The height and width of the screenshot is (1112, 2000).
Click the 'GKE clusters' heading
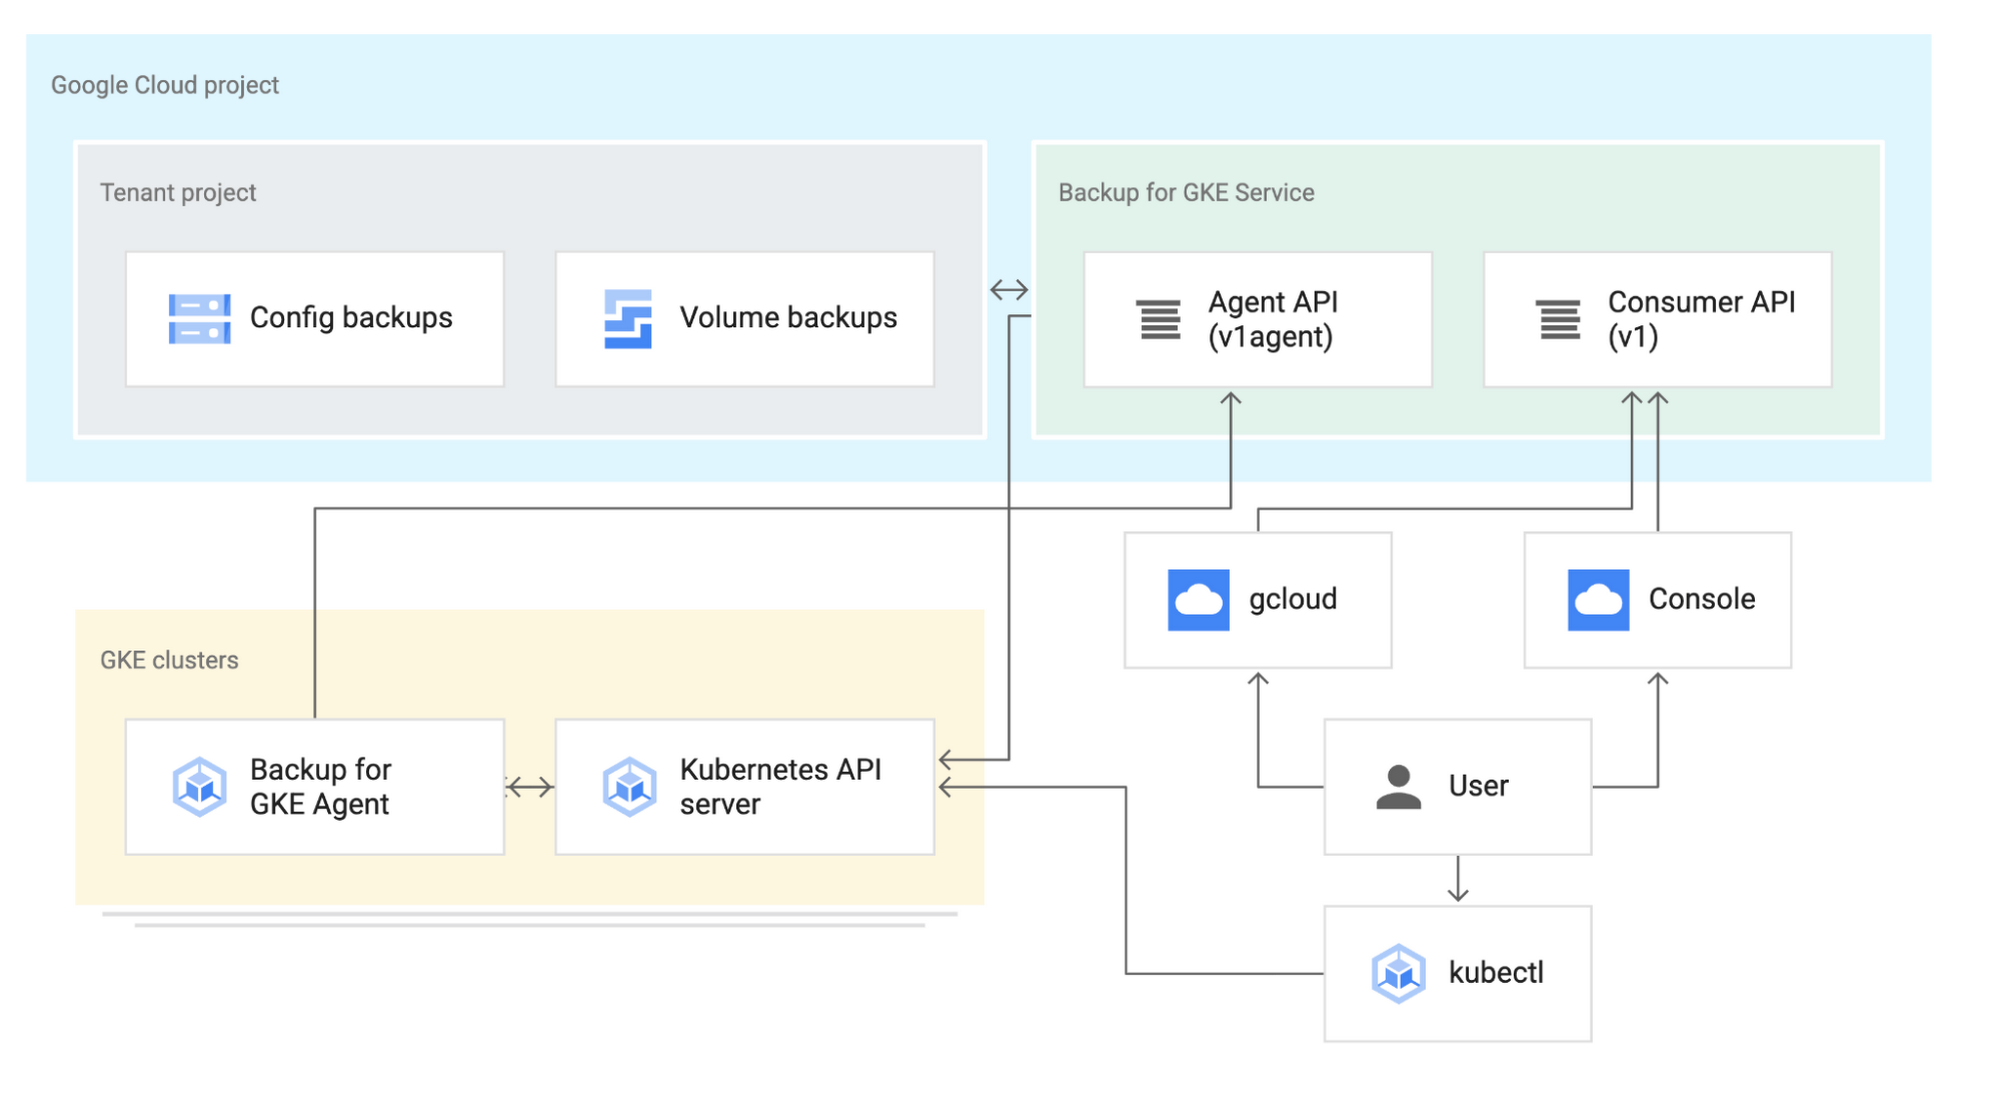click(169, 660)
